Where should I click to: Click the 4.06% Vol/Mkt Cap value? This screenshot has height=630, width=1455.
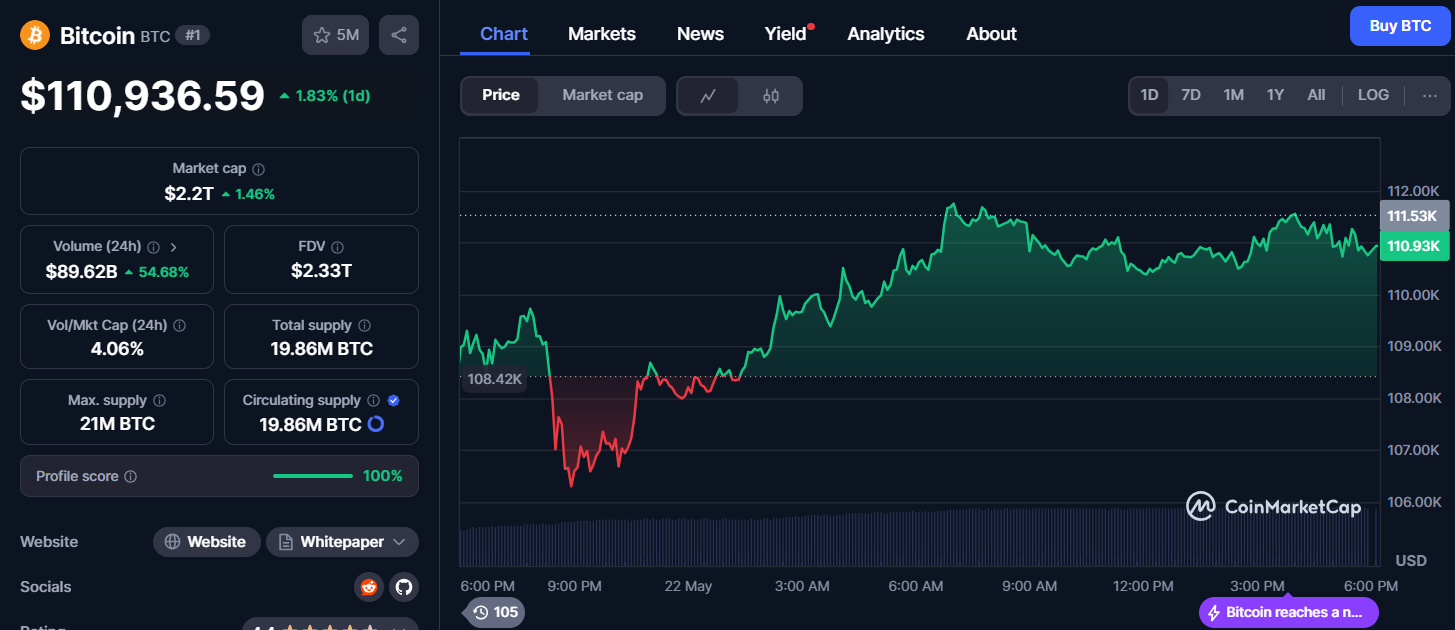click(117, 349)
